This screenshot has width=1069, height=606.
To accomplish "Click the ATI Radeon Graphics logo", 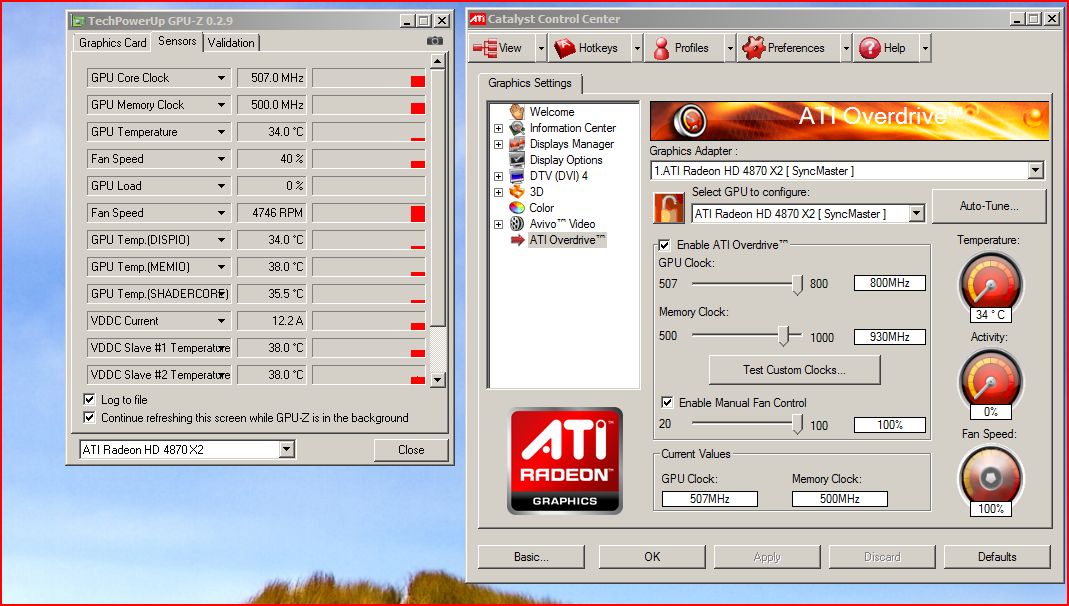I will (565, 461).
